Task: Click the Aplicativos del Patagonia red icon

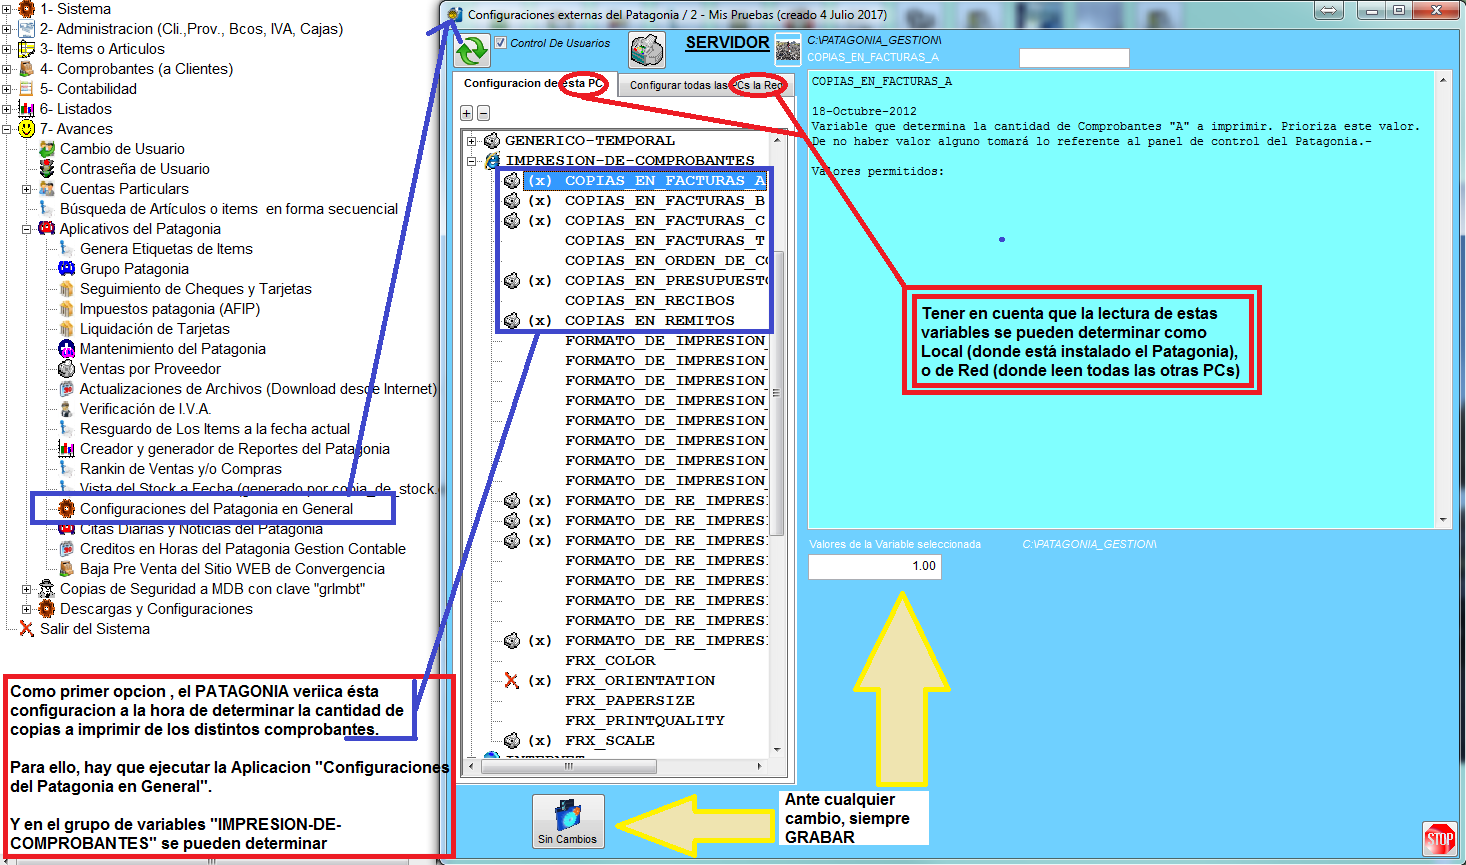Action: (47, 229)
